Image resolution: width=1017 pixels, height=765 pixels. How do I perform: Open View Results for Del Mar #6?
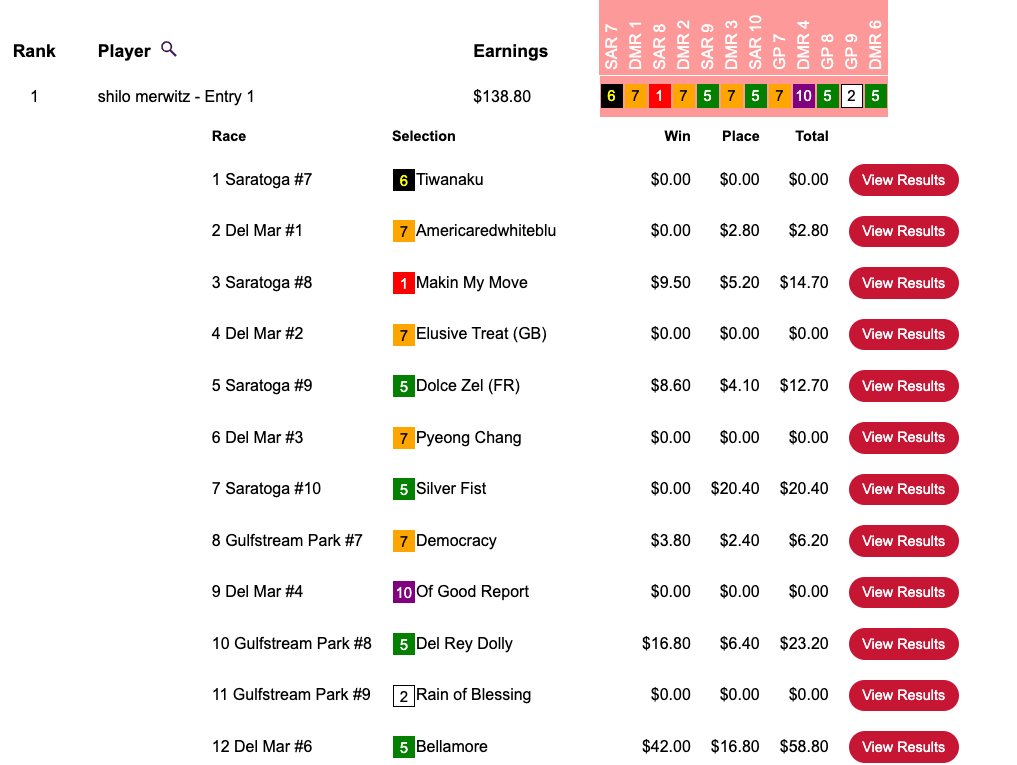click(903, 747)
